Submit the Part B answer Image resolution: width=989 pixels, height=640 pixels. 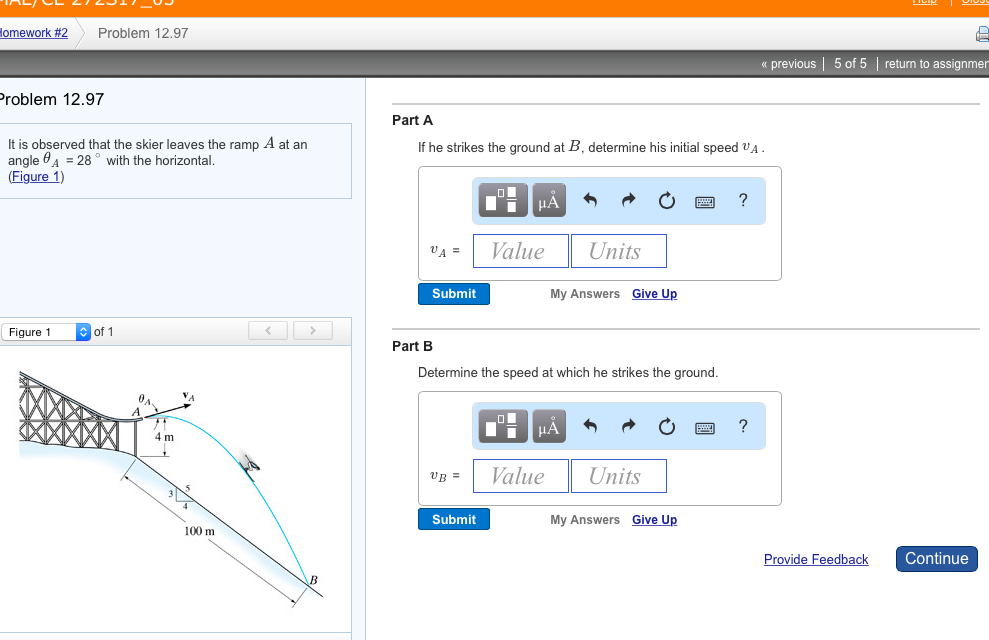454,520
